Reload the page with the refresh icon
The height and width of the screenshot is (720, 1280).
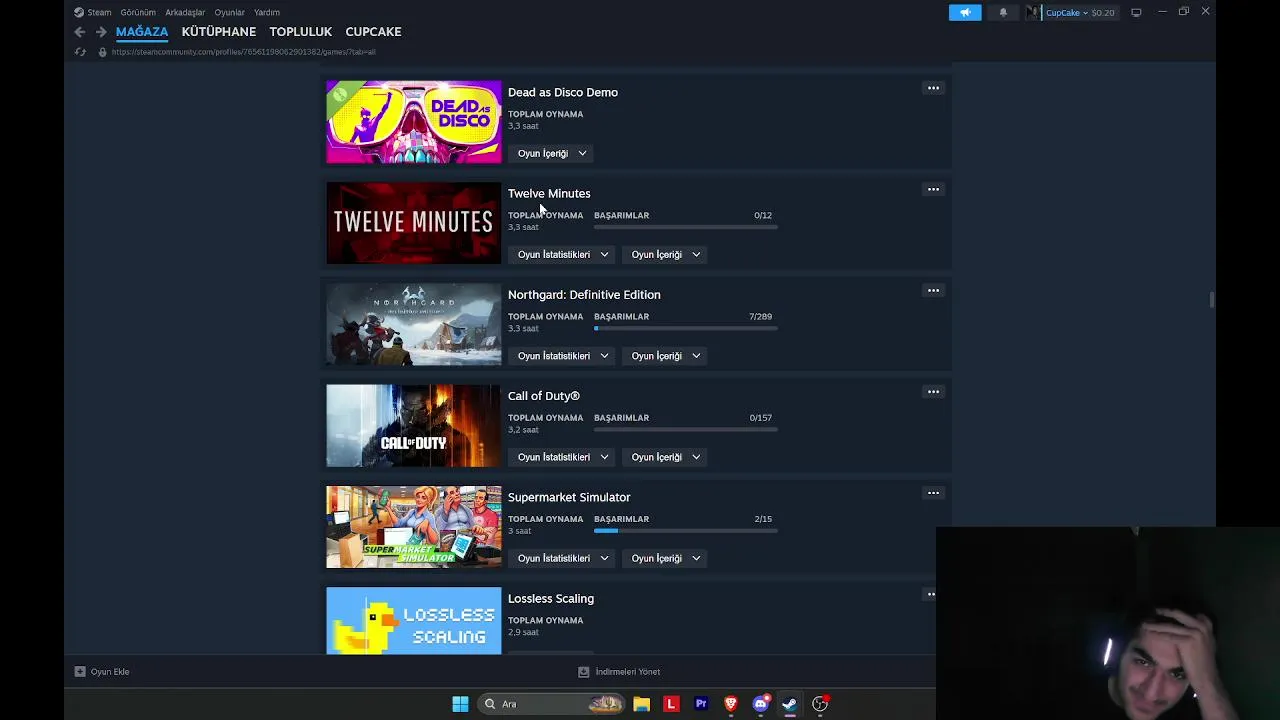point(80,52)
